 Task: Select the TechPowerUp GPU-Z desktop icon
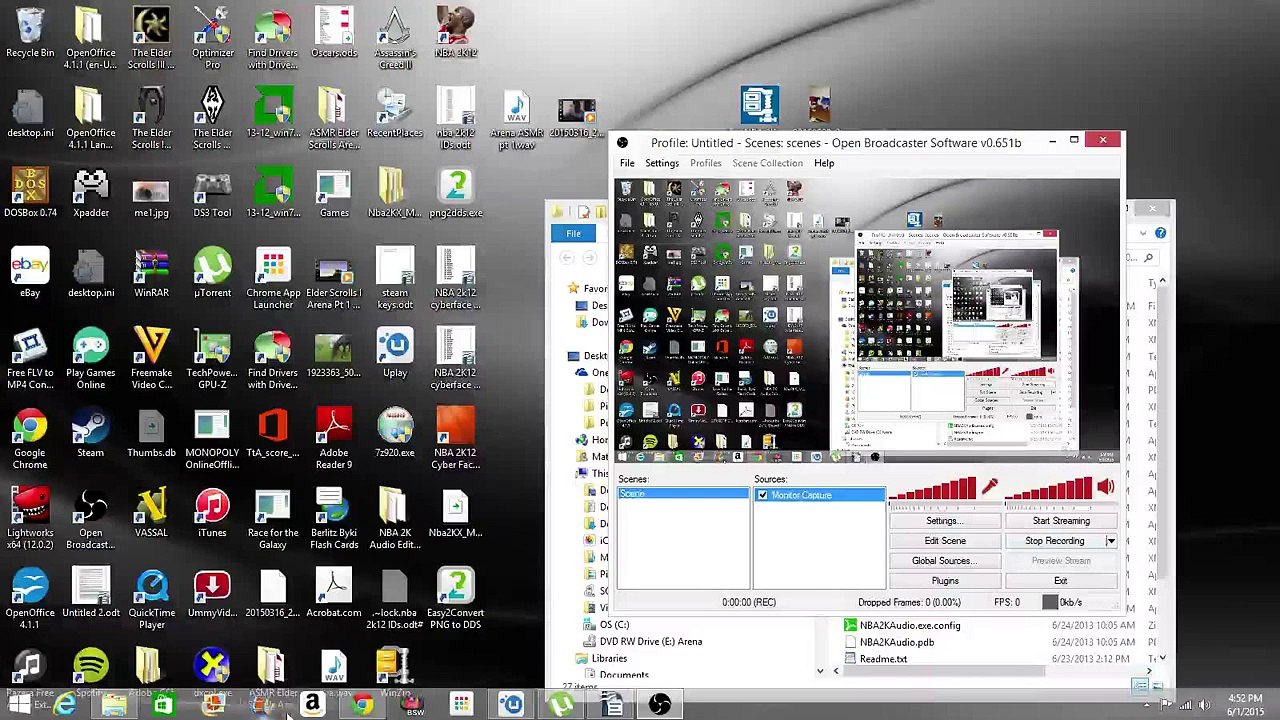point(212,359)
